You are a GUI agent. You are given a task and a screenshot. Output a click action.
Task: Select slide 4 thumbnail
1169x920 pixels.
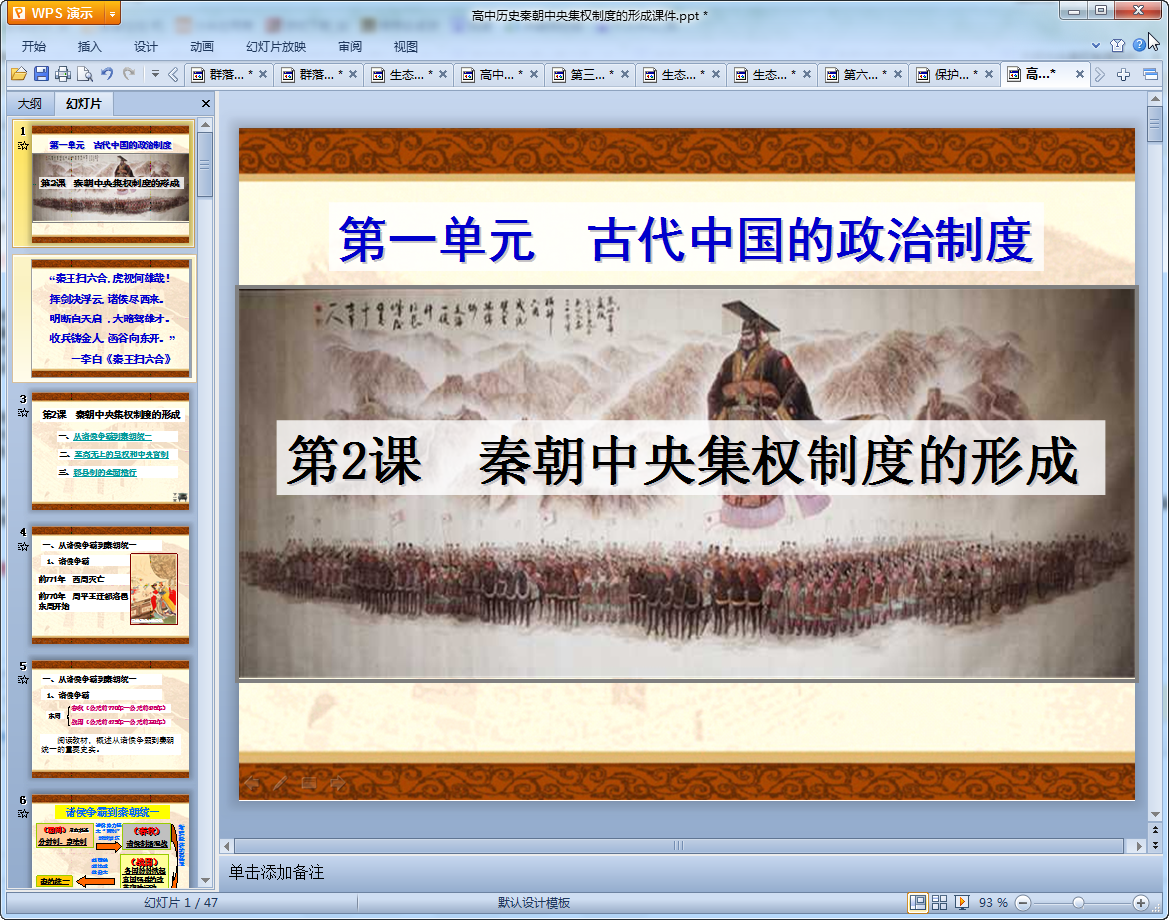click(110, 585)
